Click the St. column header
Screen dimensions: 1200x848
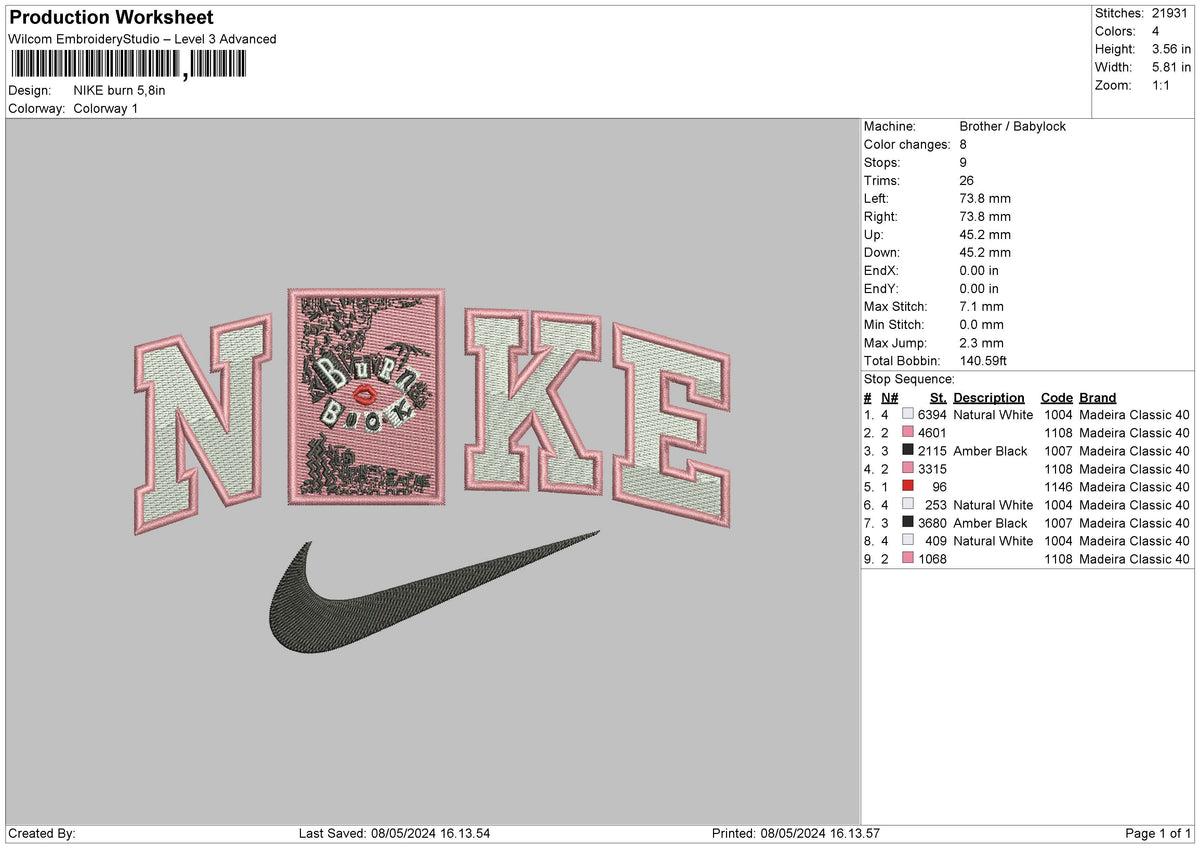pos(938,398)
